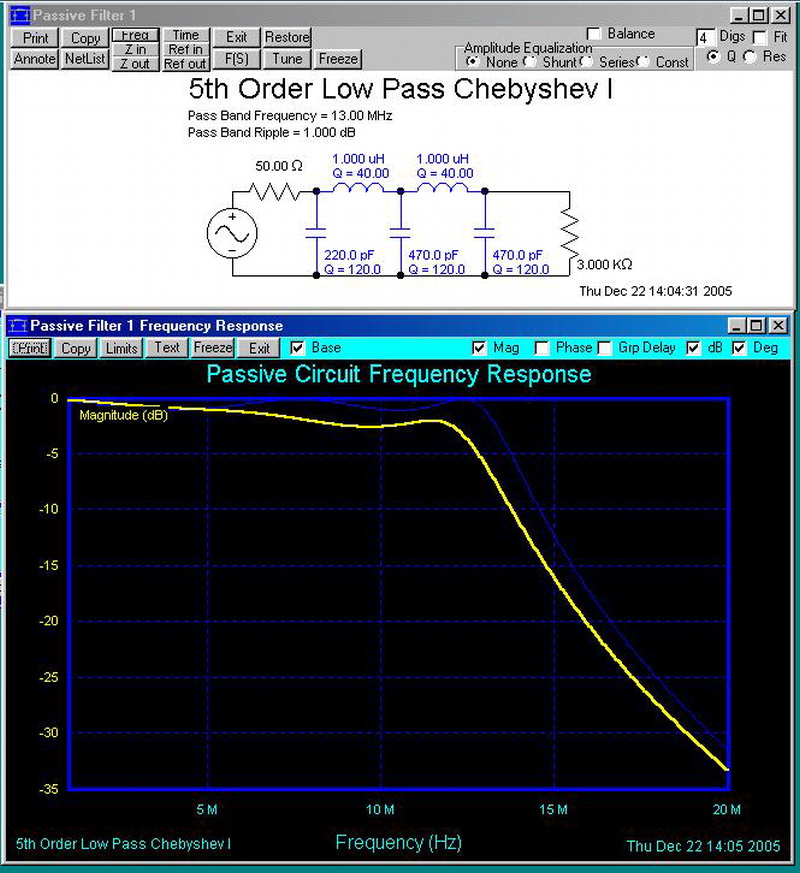
Task: Select the Freq analysis button
Action: click(x=135, y=35)
